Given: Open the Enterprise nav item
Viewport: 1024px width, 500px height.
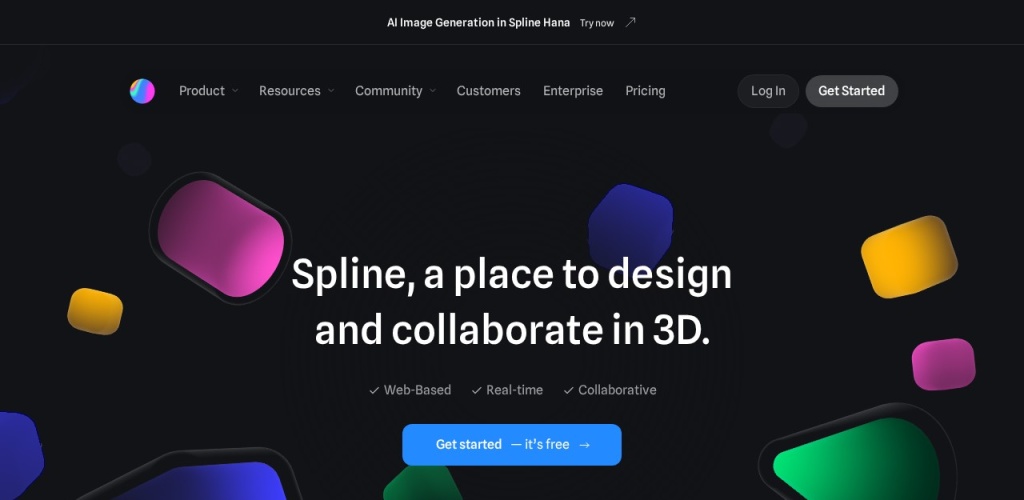Looking at the screenshot, I should click(573, 91).
